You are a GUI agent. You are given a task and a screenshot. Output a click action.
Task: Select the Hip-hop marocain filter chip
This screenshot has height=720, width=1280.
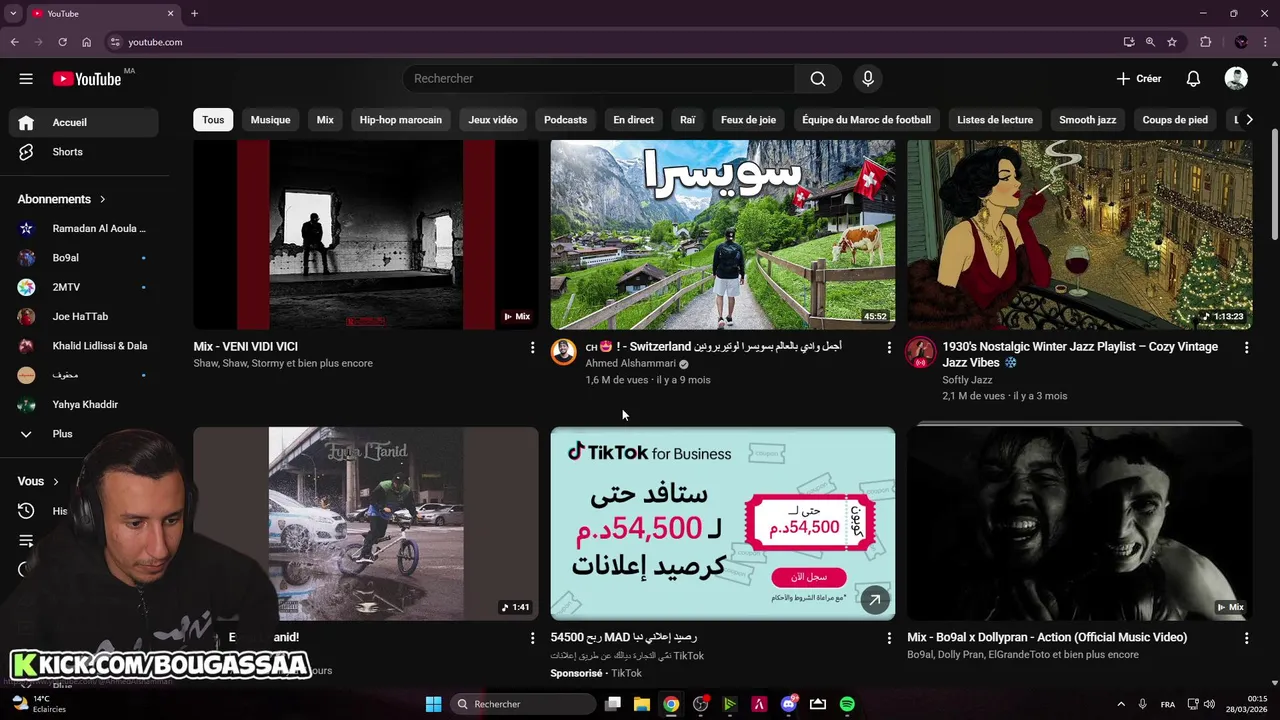(400, 120)
